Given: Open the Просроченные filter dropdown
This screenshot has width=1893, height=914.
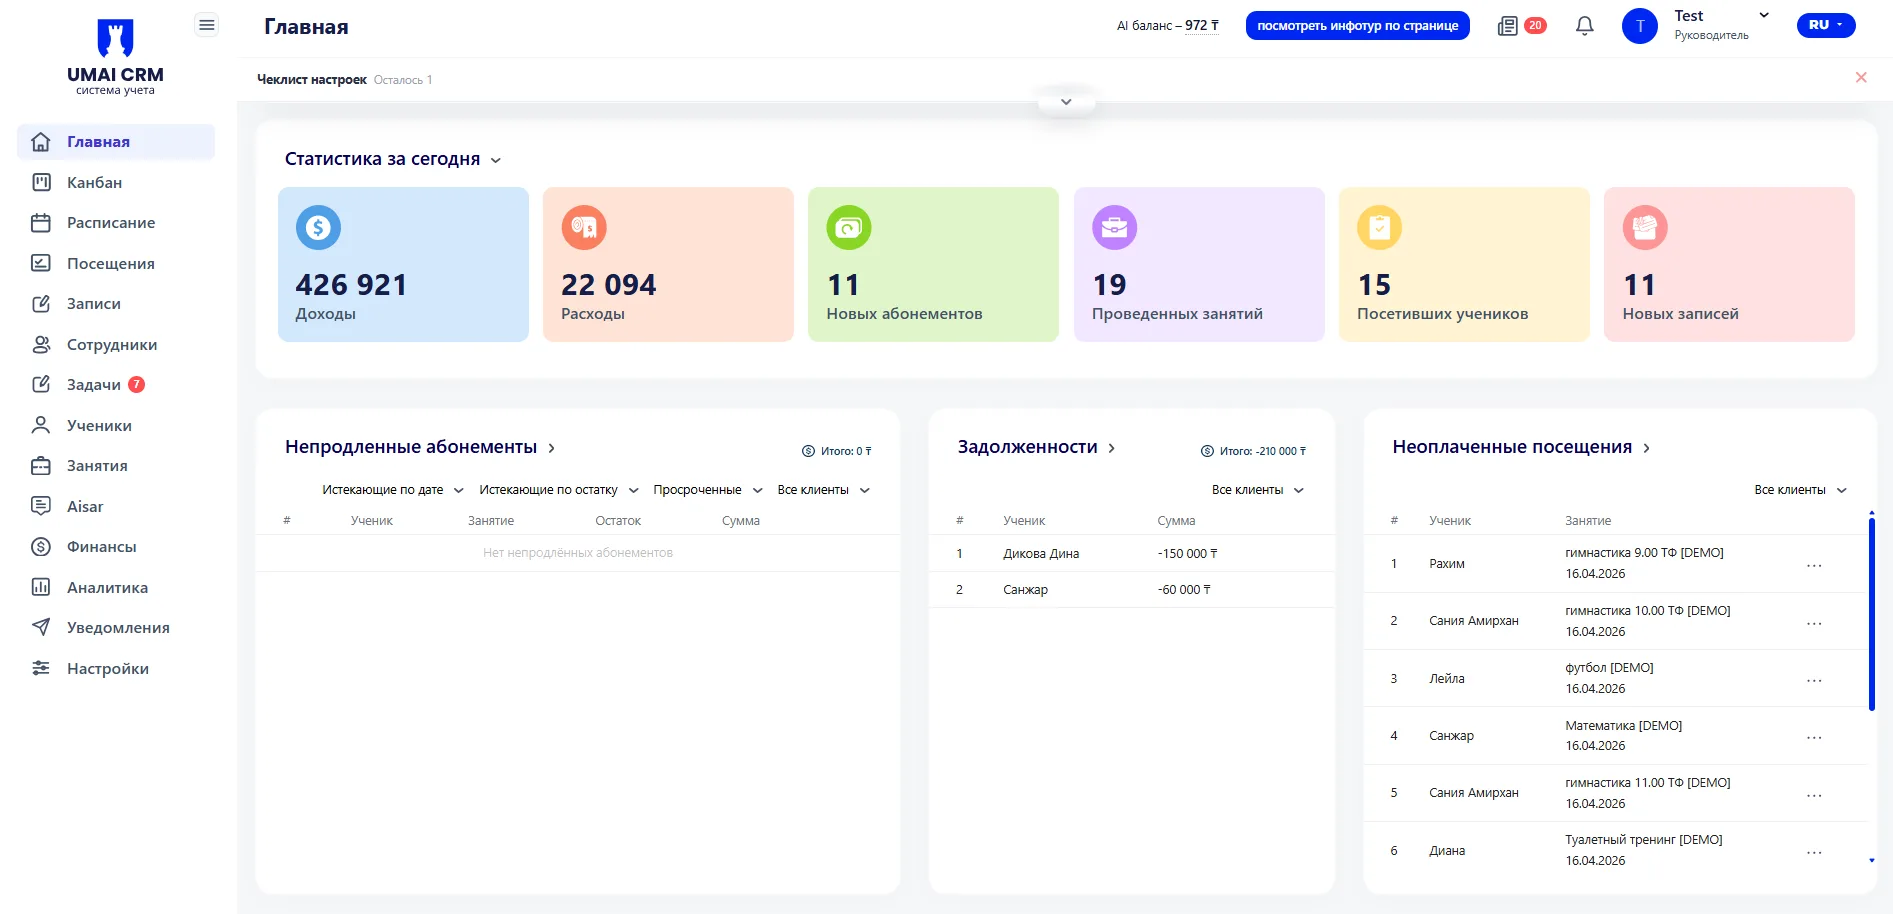Looking at the screenshot, I should coord(707,490).
